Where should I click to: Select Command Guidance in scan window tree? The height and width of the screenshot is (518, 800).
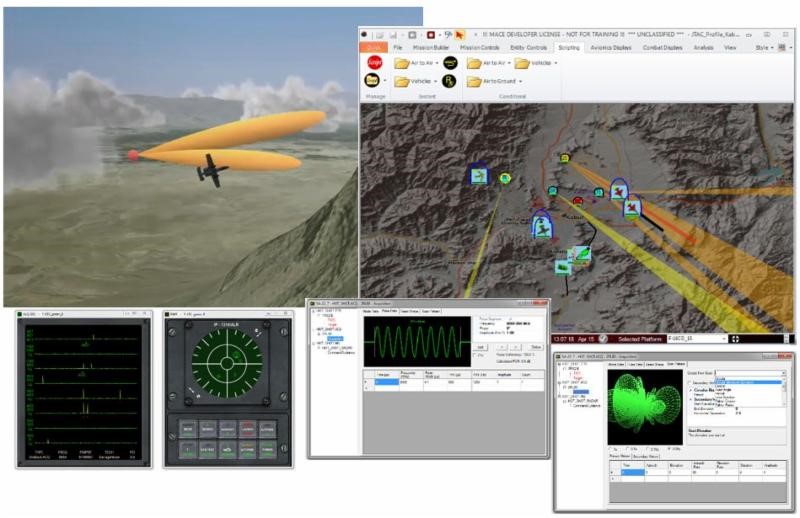click(x=585, y=405)
